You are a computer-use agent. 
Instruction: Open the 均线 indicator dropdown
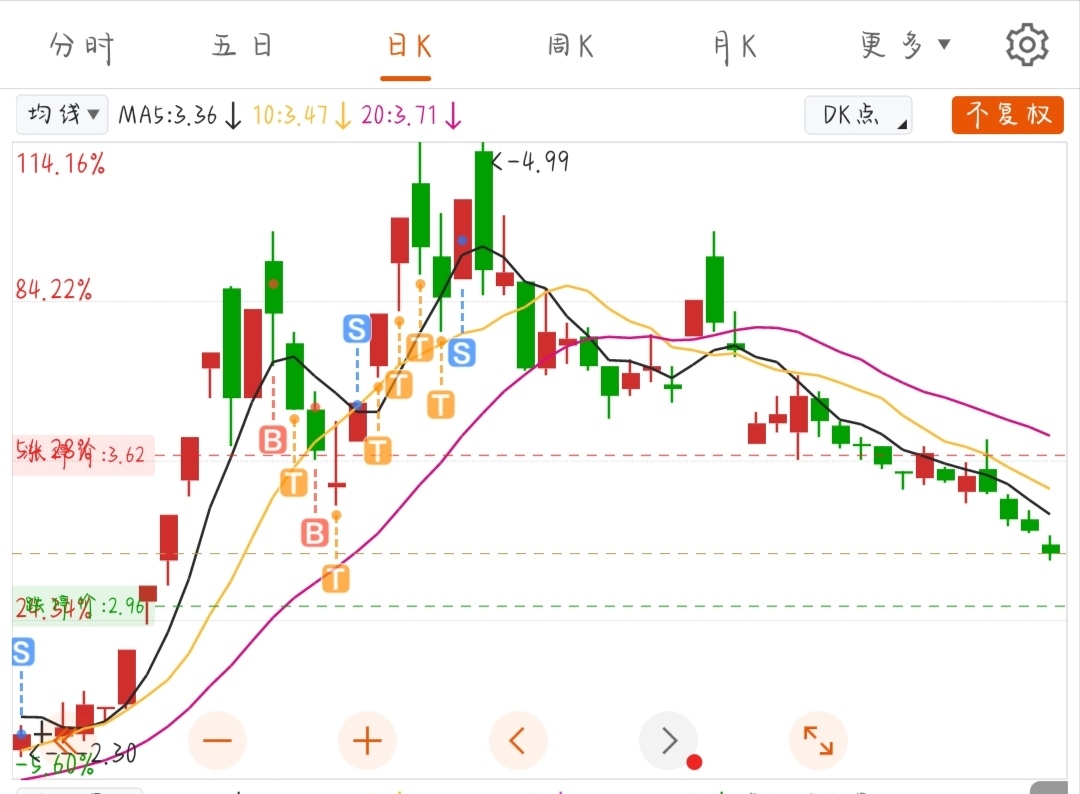click(62, 114)
